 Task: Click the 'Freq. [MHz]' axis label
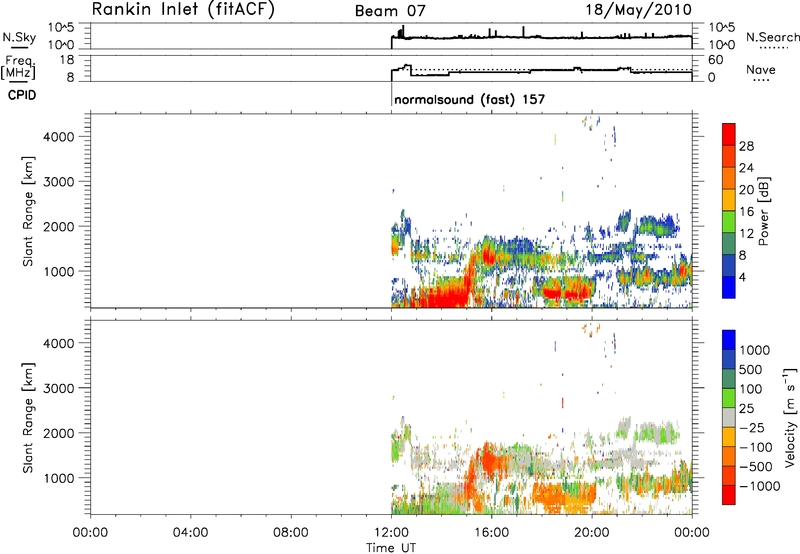(19, 67)
